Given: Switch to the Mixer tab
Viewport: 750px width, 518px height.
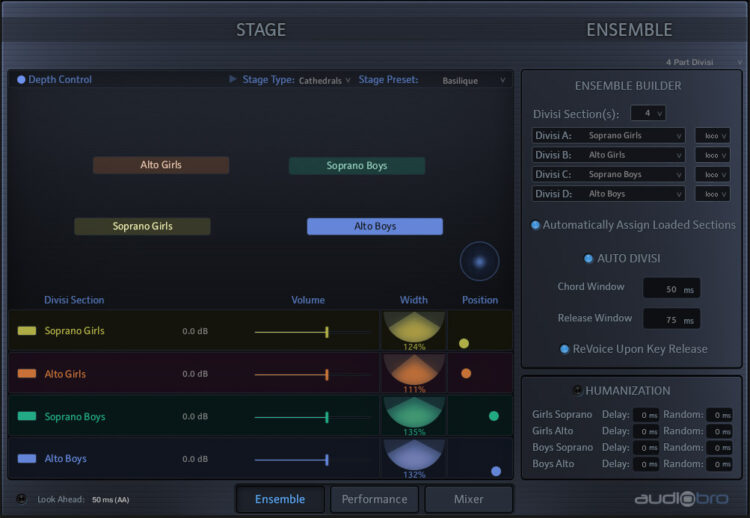Looking at the screenshot, I should (469, 499).
